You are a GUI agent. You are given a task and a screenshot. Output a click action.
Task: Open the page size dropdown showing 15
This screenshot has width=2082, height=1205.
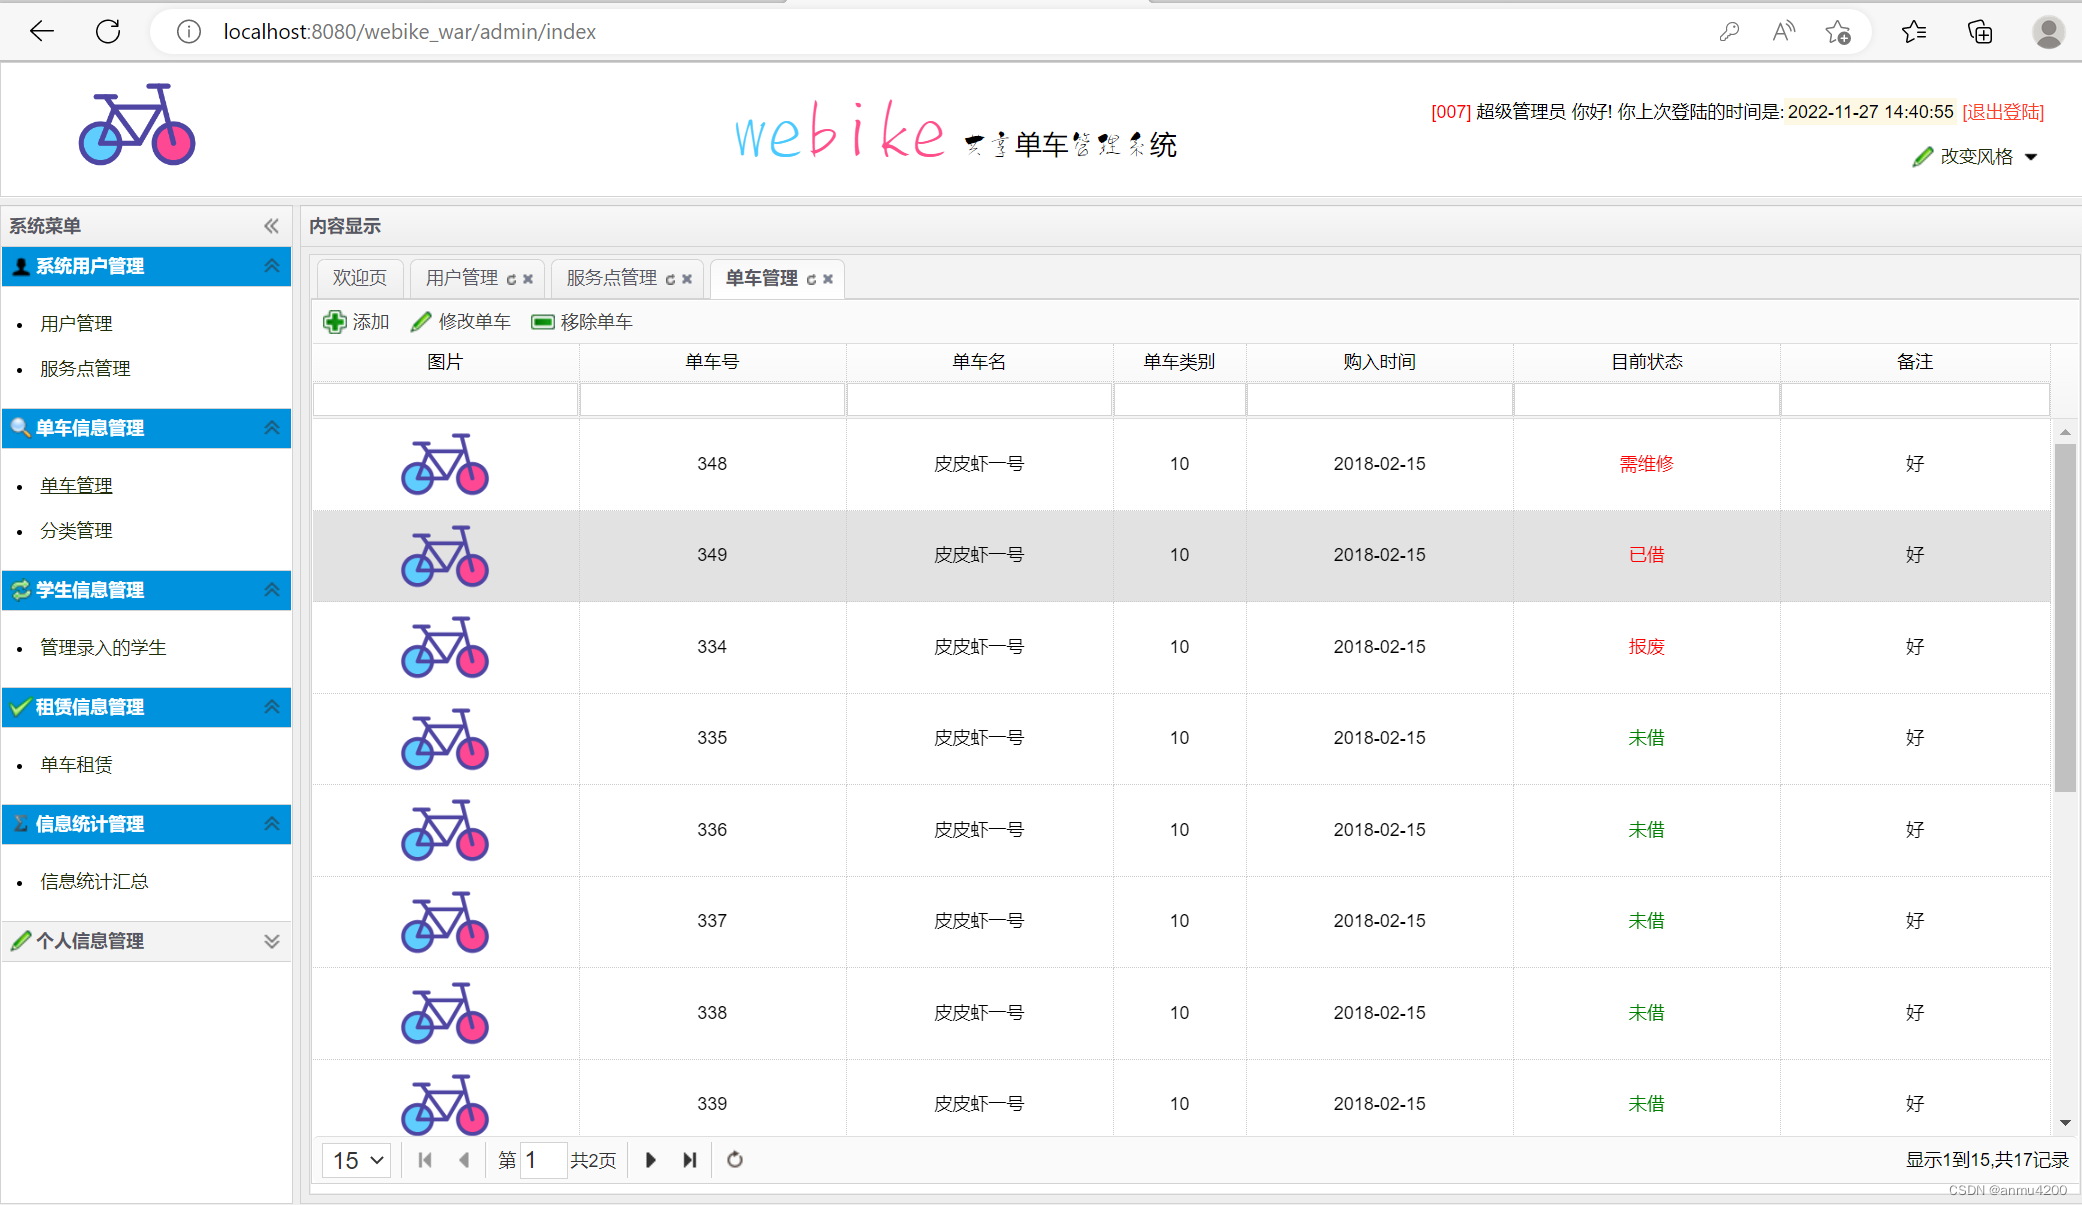pos(356,1160)
